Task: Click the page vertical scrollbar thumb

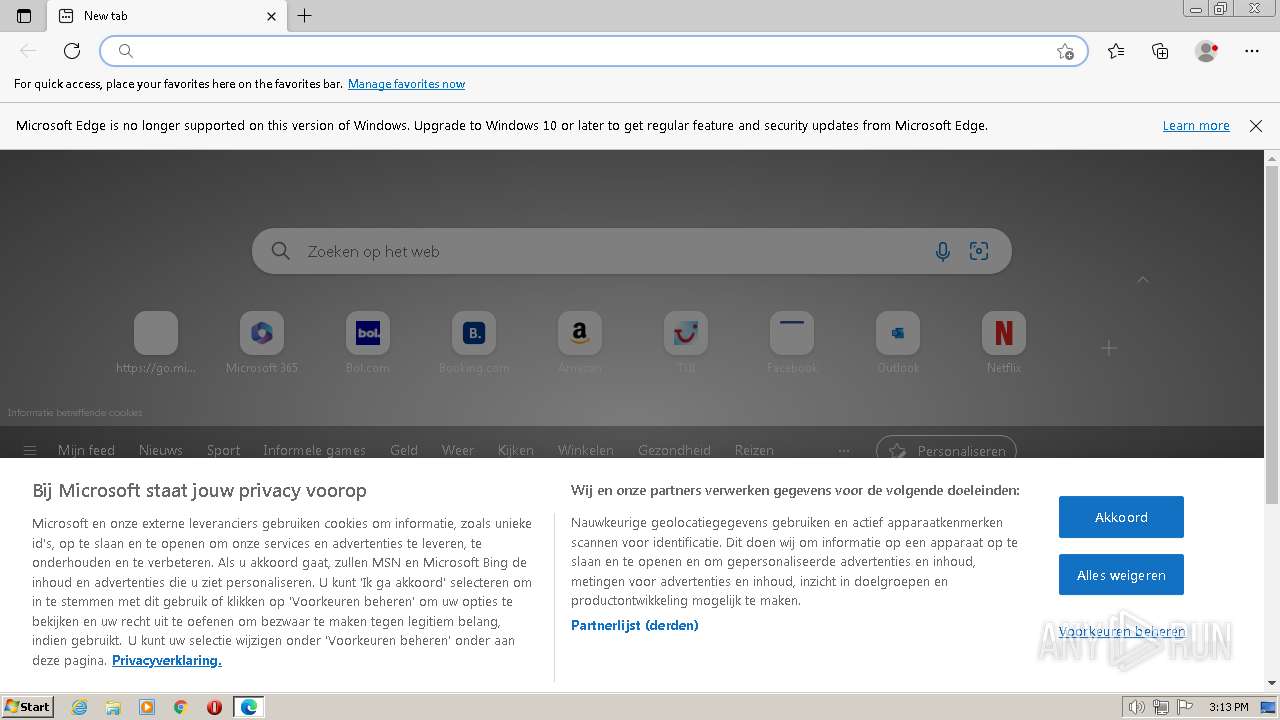Action: pyautogui.click(x=1272, y=333)
